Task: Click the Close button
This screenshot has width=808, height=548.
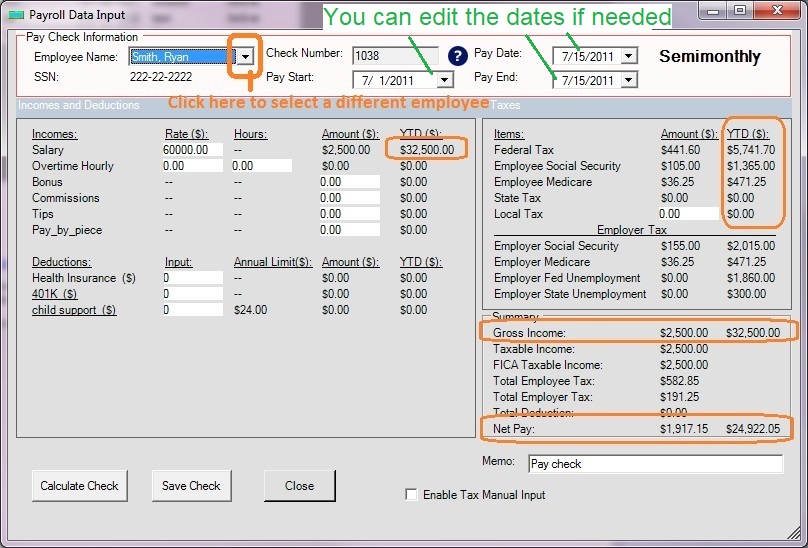Action: tap(299, 486)
